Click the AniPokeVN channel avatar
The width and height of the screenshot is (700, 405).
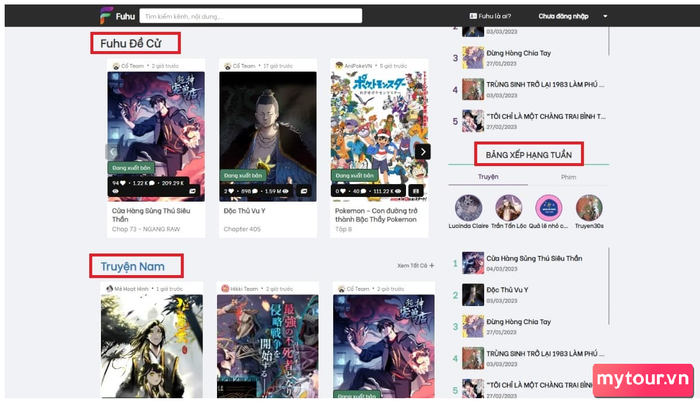pos(339,66)
